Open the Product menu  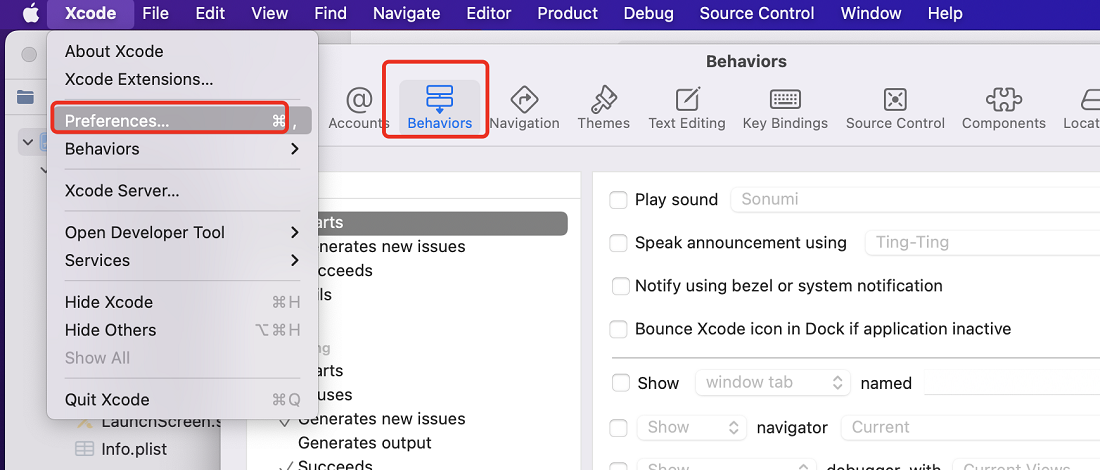[568, 13]
